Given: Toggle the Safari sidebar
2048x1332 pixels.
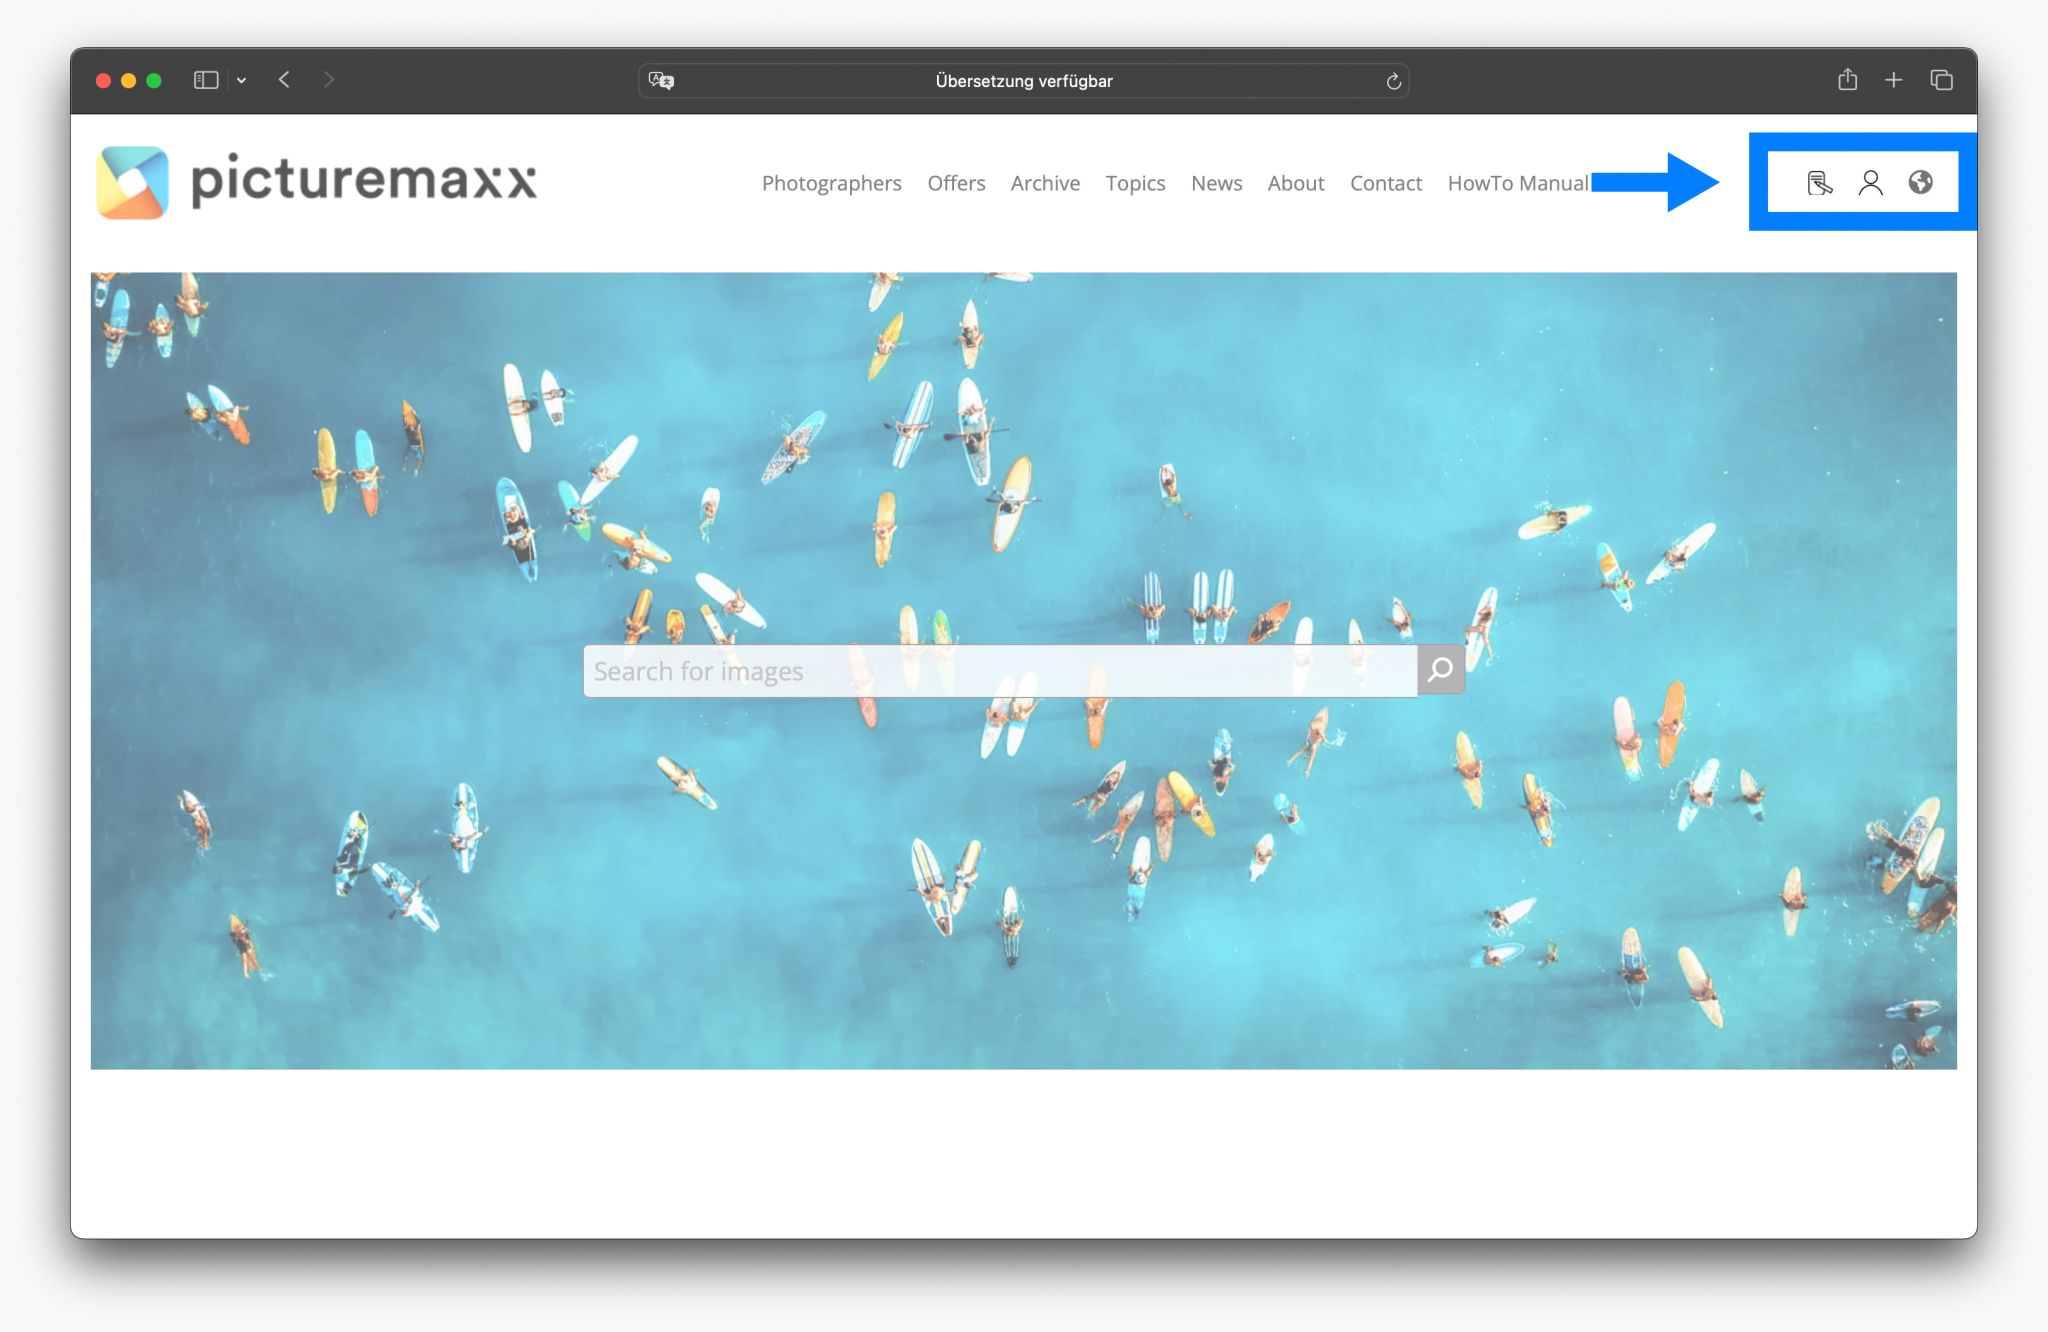Looking at the screenshot, I should (x=206, y=79).
